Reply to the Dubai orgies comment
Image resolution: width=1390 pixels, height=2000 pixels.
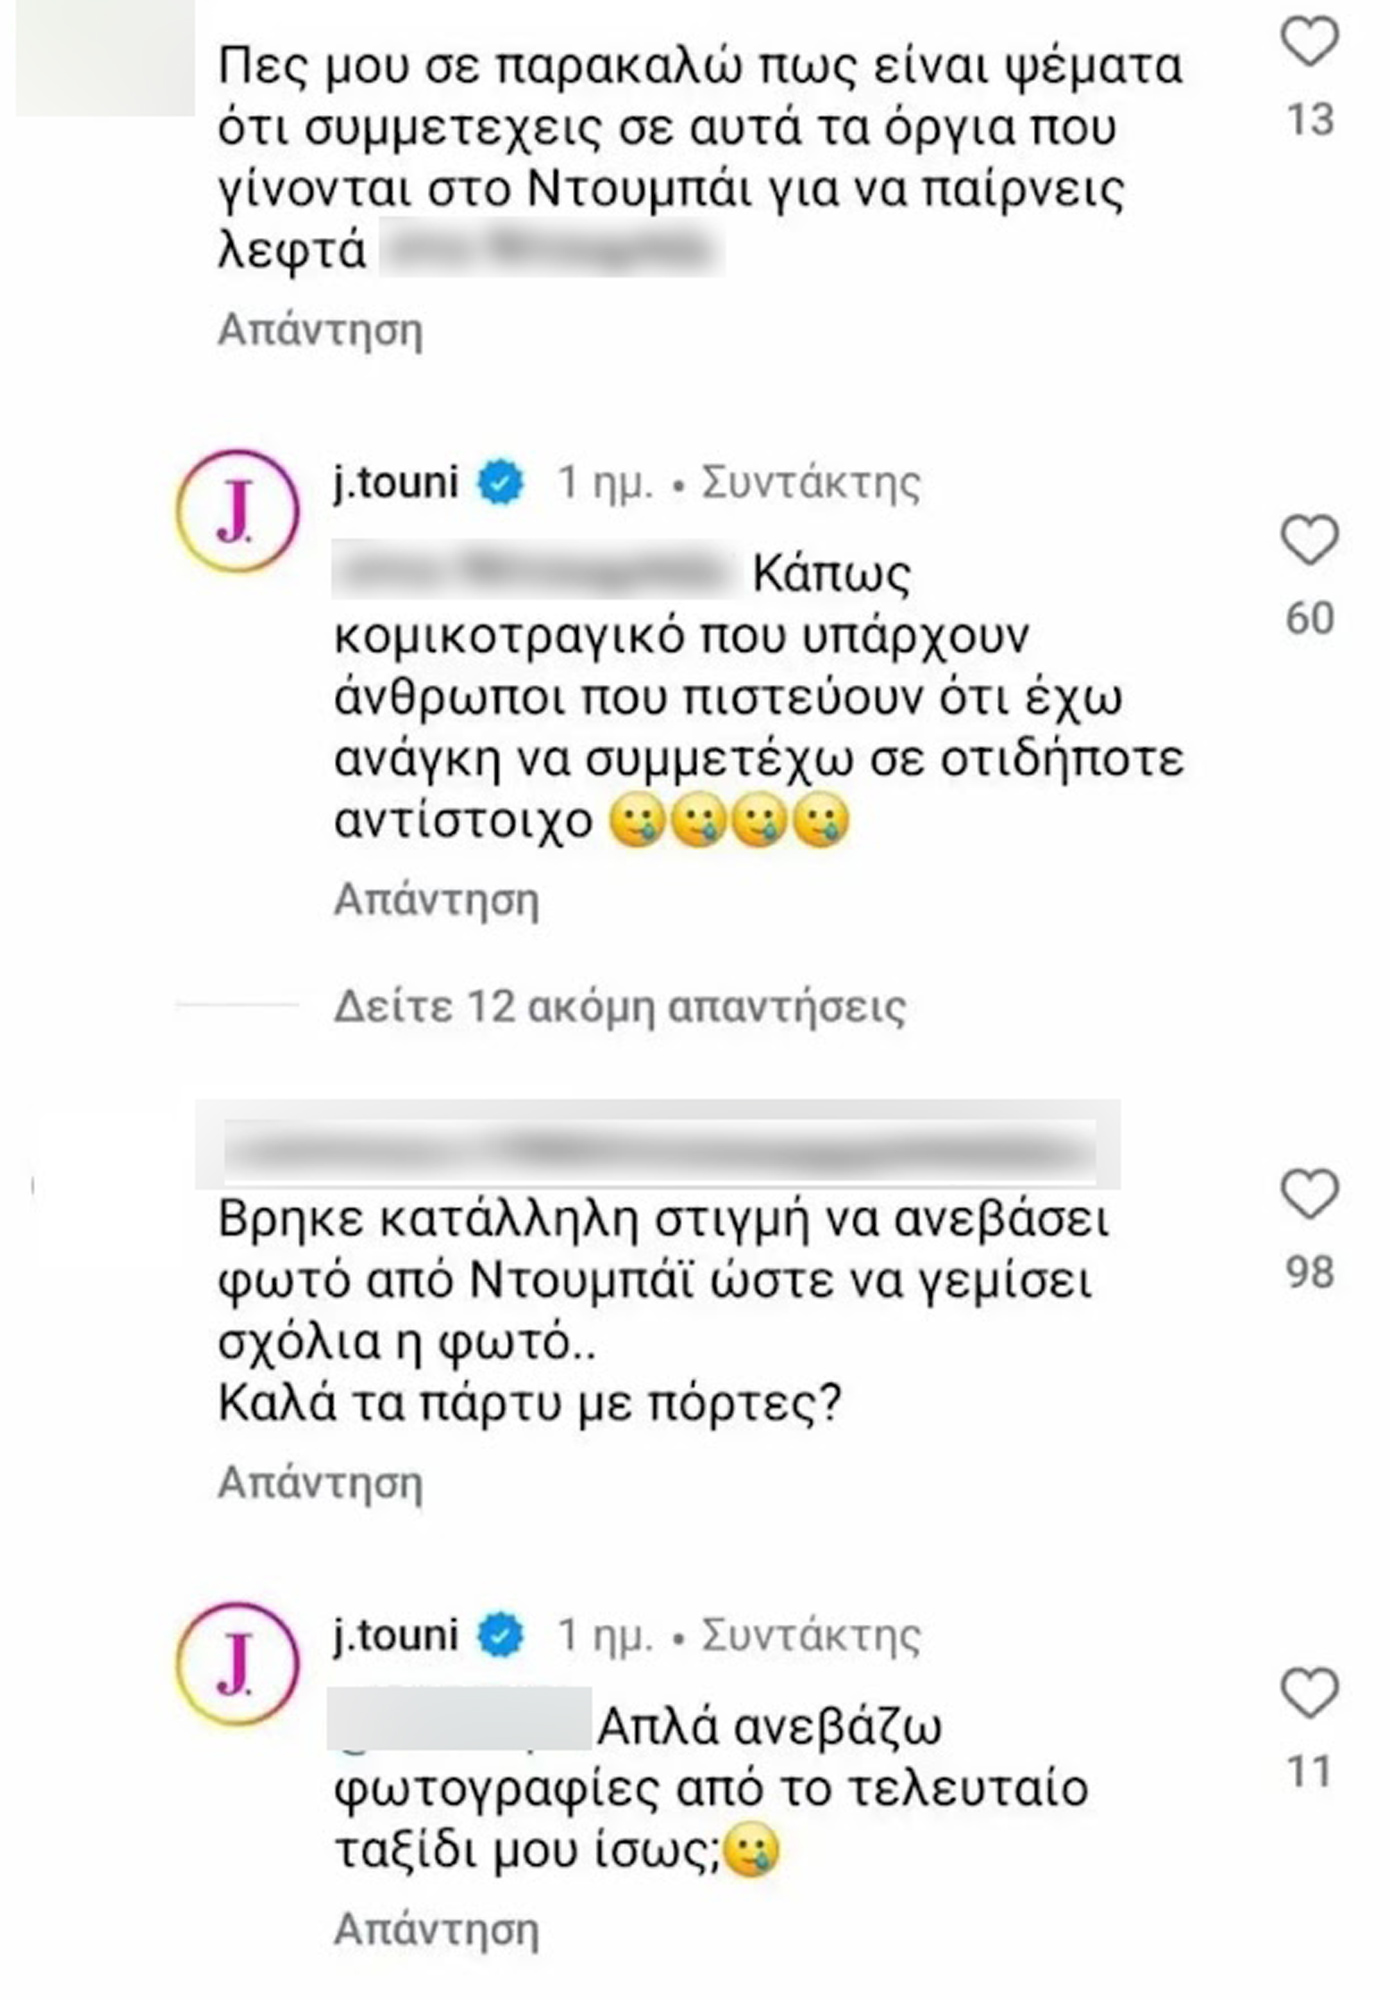point(320,329)
